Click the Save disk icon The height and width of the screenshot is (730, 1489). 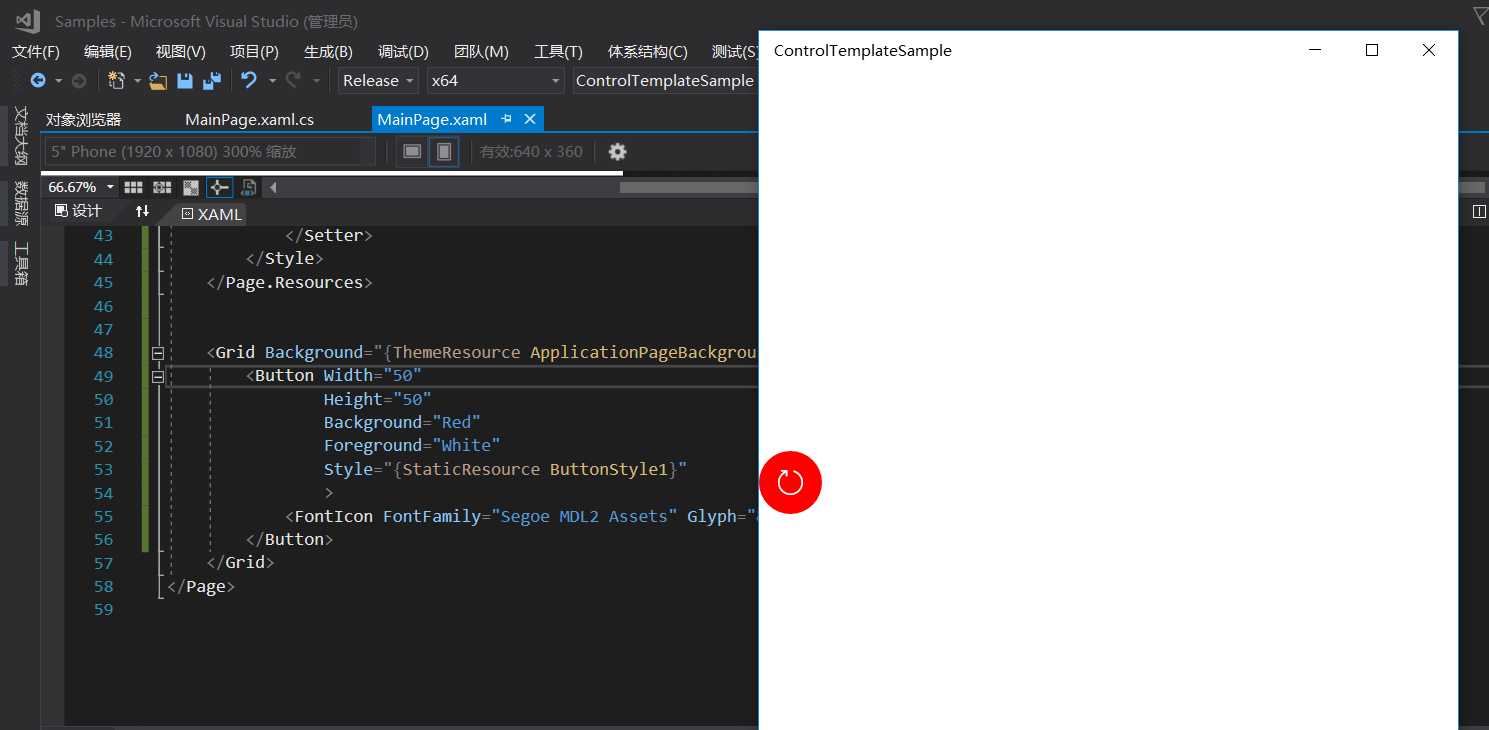185,81
